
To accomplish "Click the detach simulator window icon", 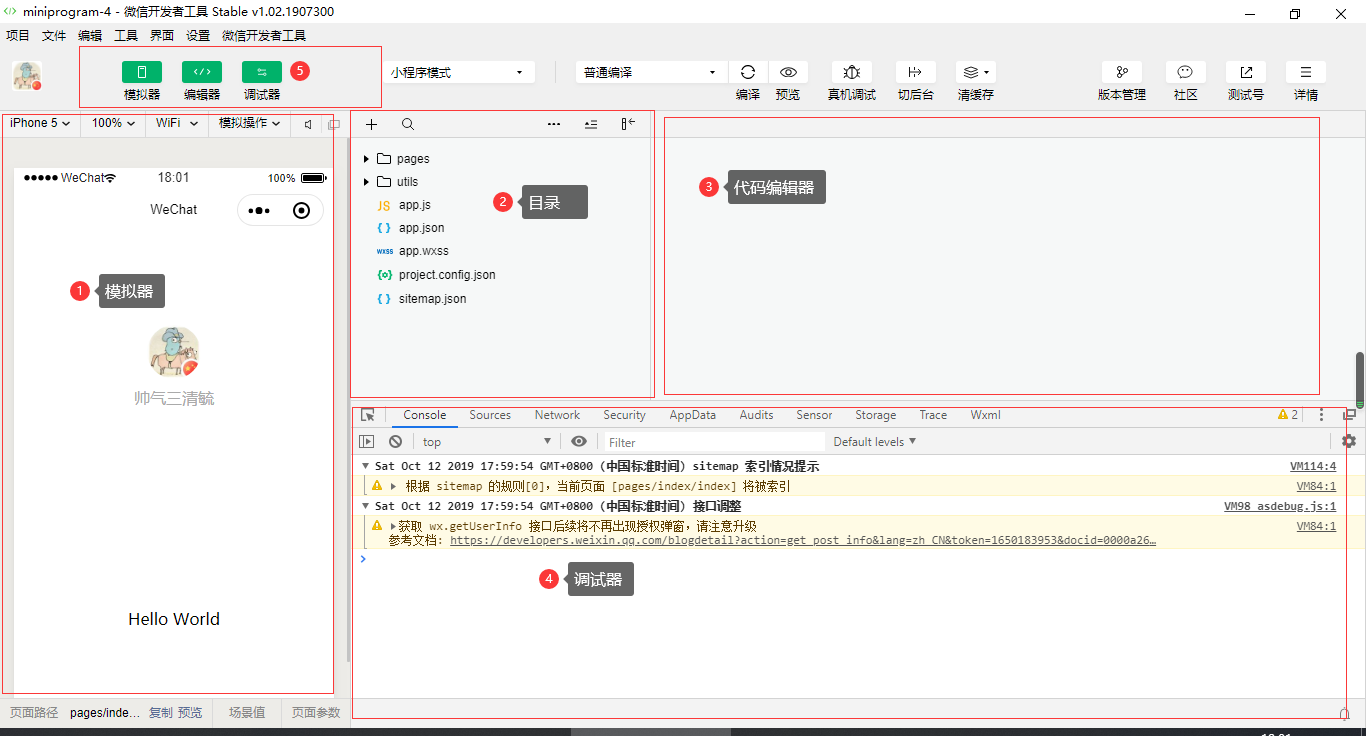I will (334, 124).
